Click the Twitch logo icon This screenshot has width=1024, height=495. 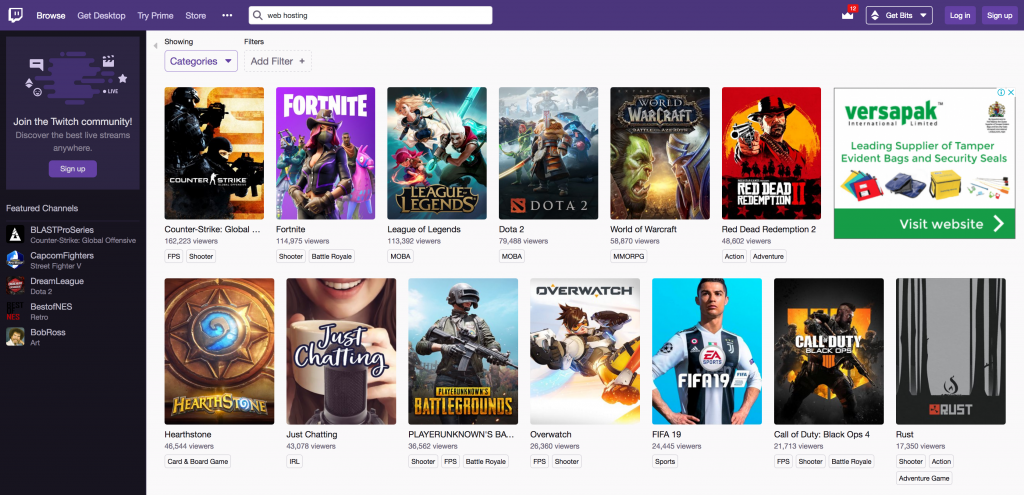pos(15,15)
